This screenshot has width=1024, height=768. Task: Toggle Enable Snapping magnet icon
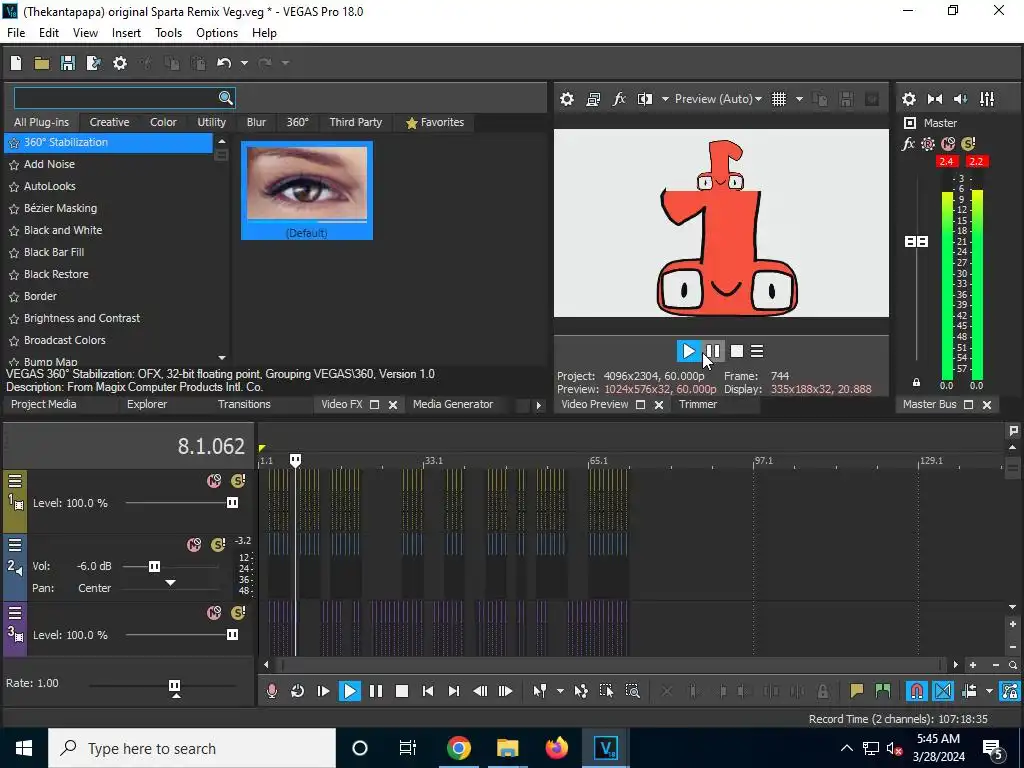coord(917,691)
